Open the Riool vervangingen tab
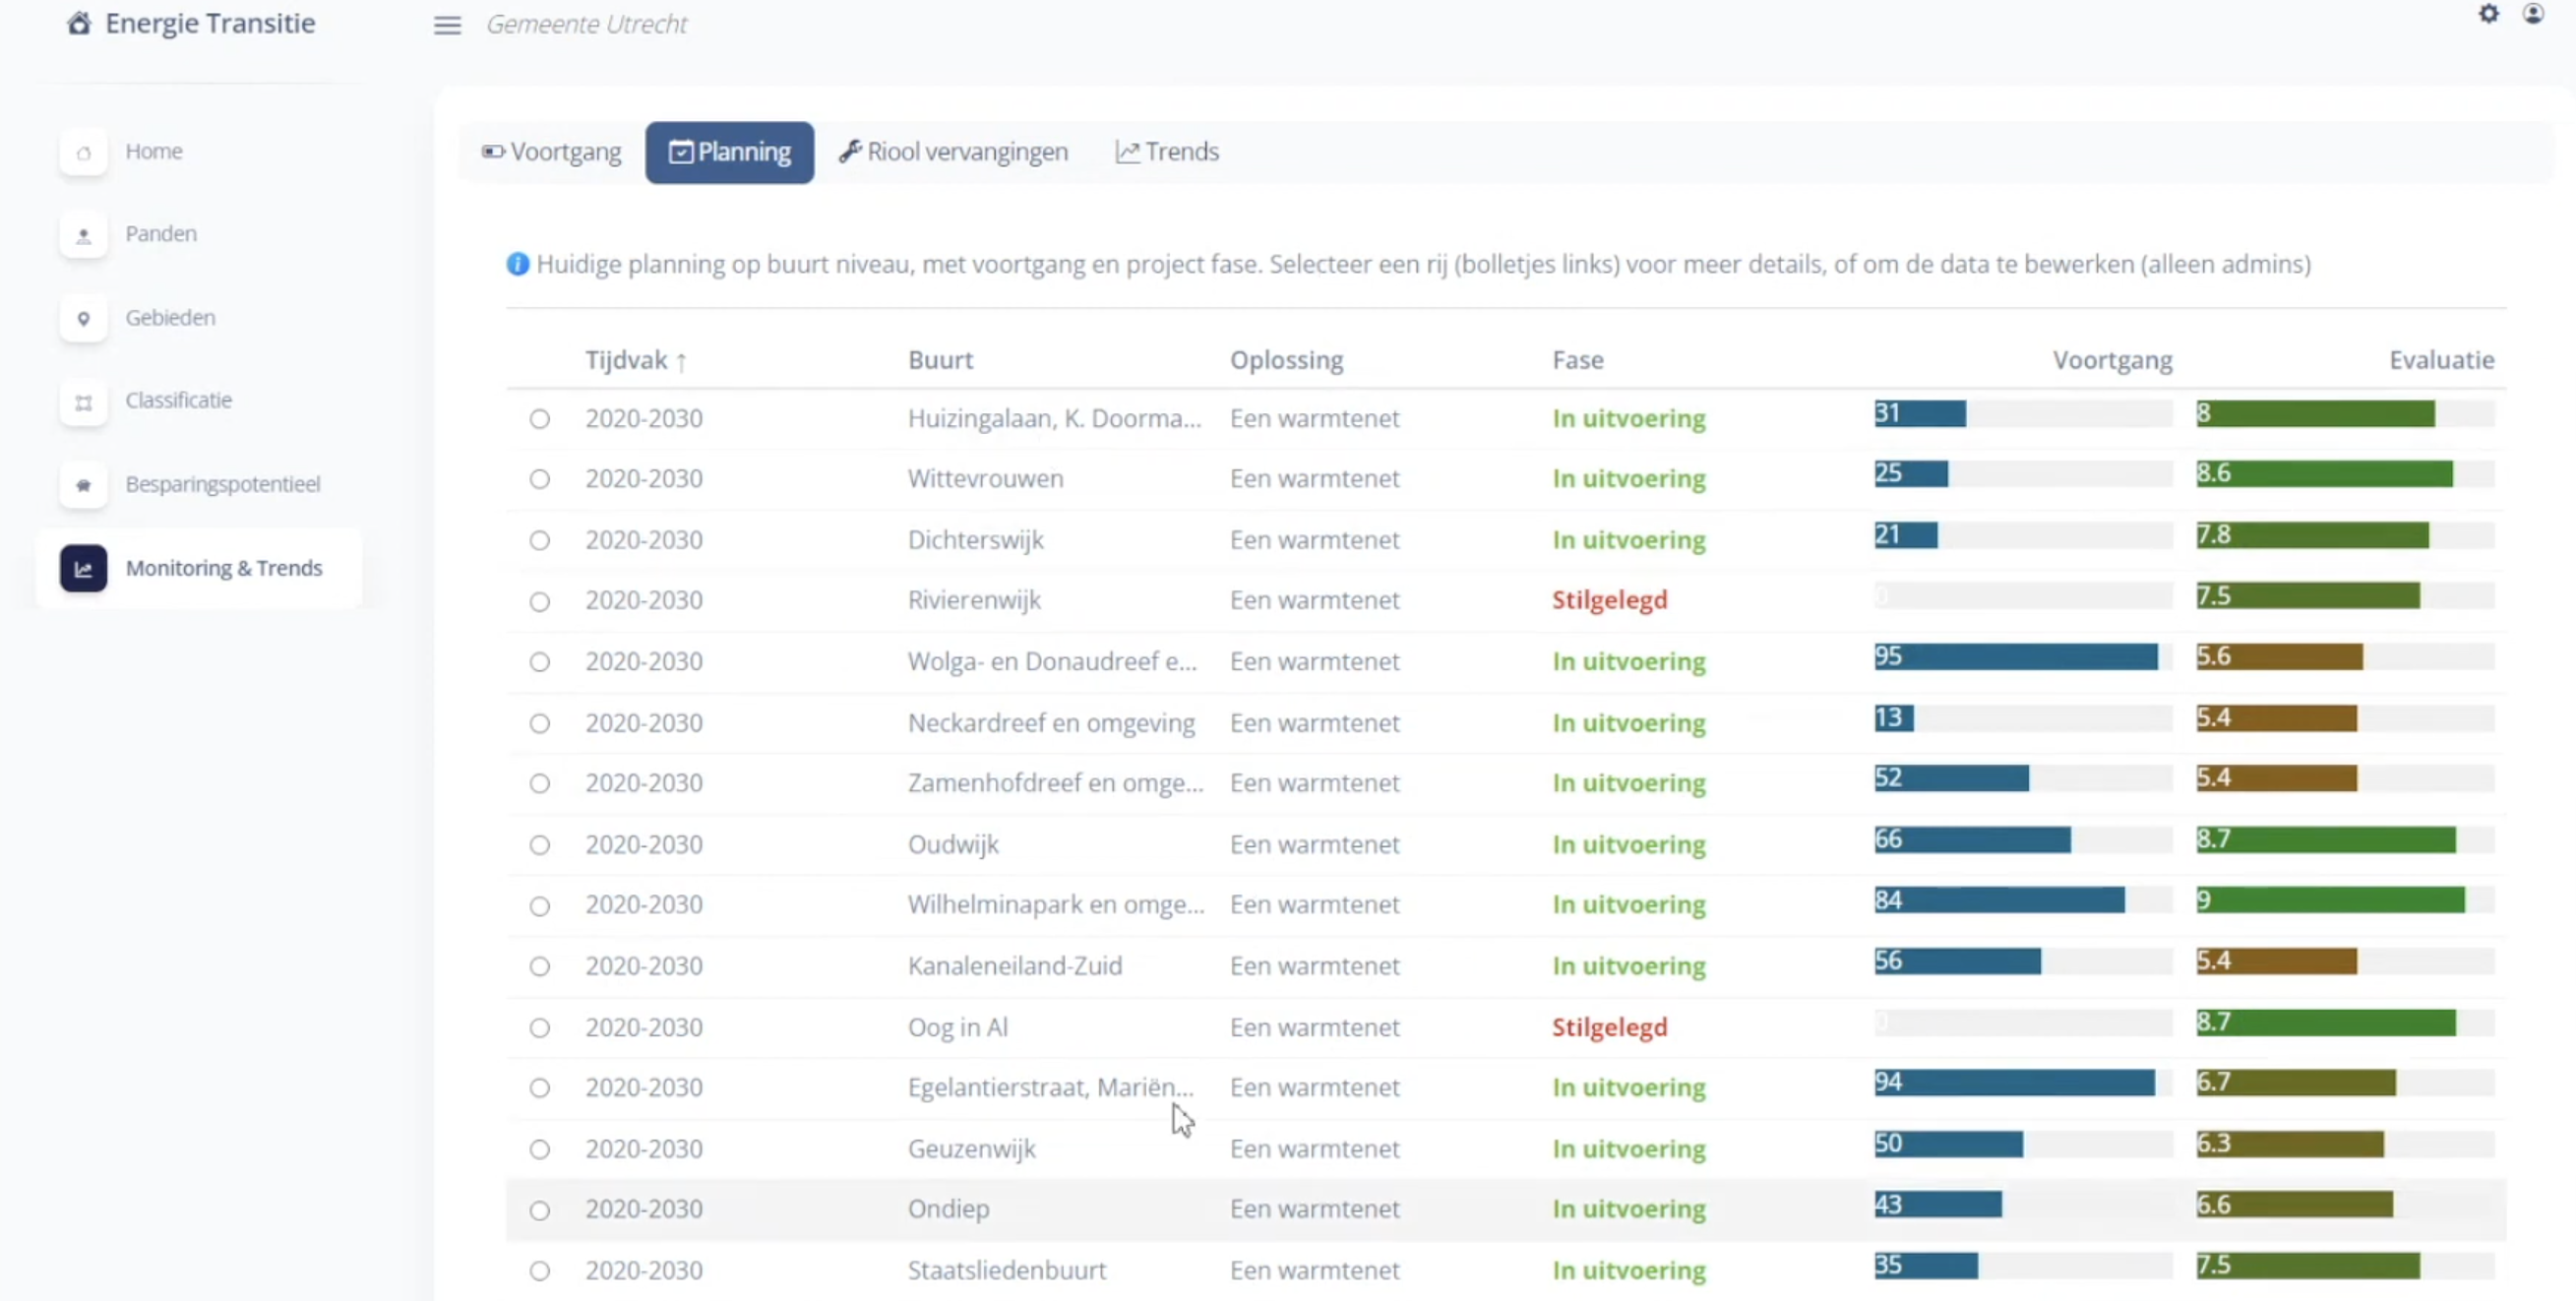The image size is (2576, 1301). [953, 152]
